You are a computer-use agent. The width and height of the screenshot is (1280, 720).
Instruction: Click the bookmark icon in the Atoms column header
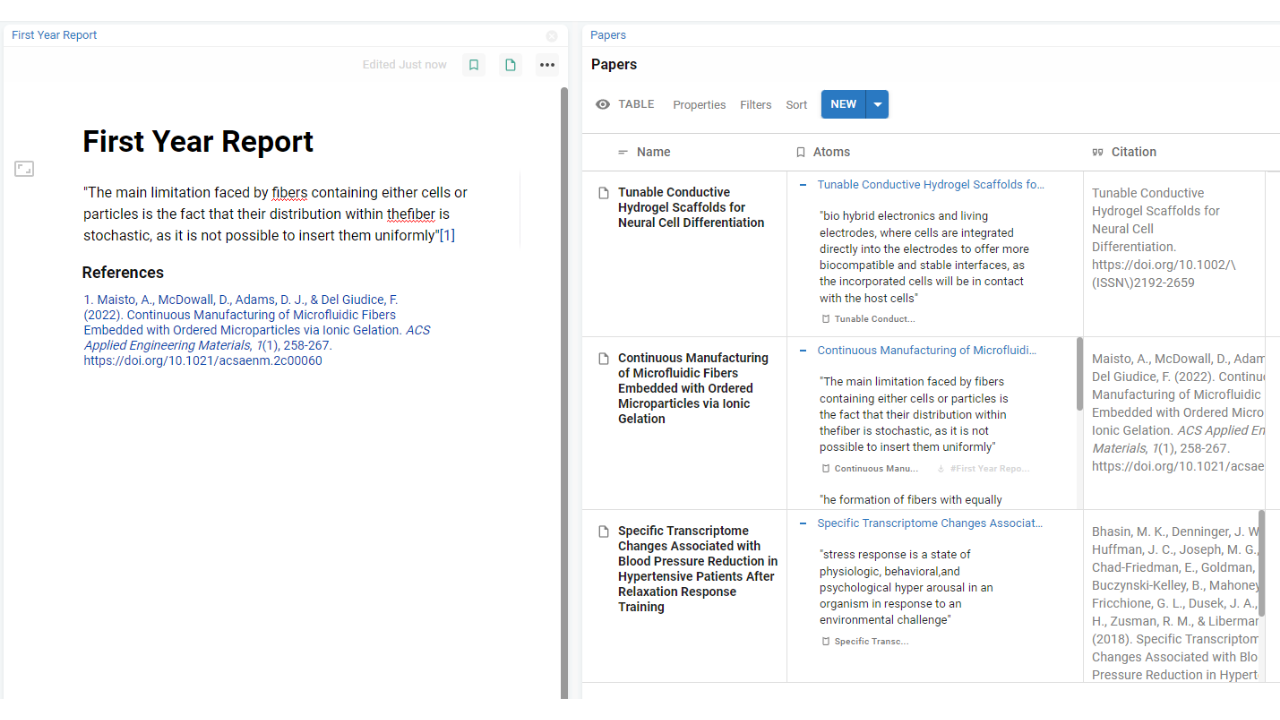[x=800, y=151]
